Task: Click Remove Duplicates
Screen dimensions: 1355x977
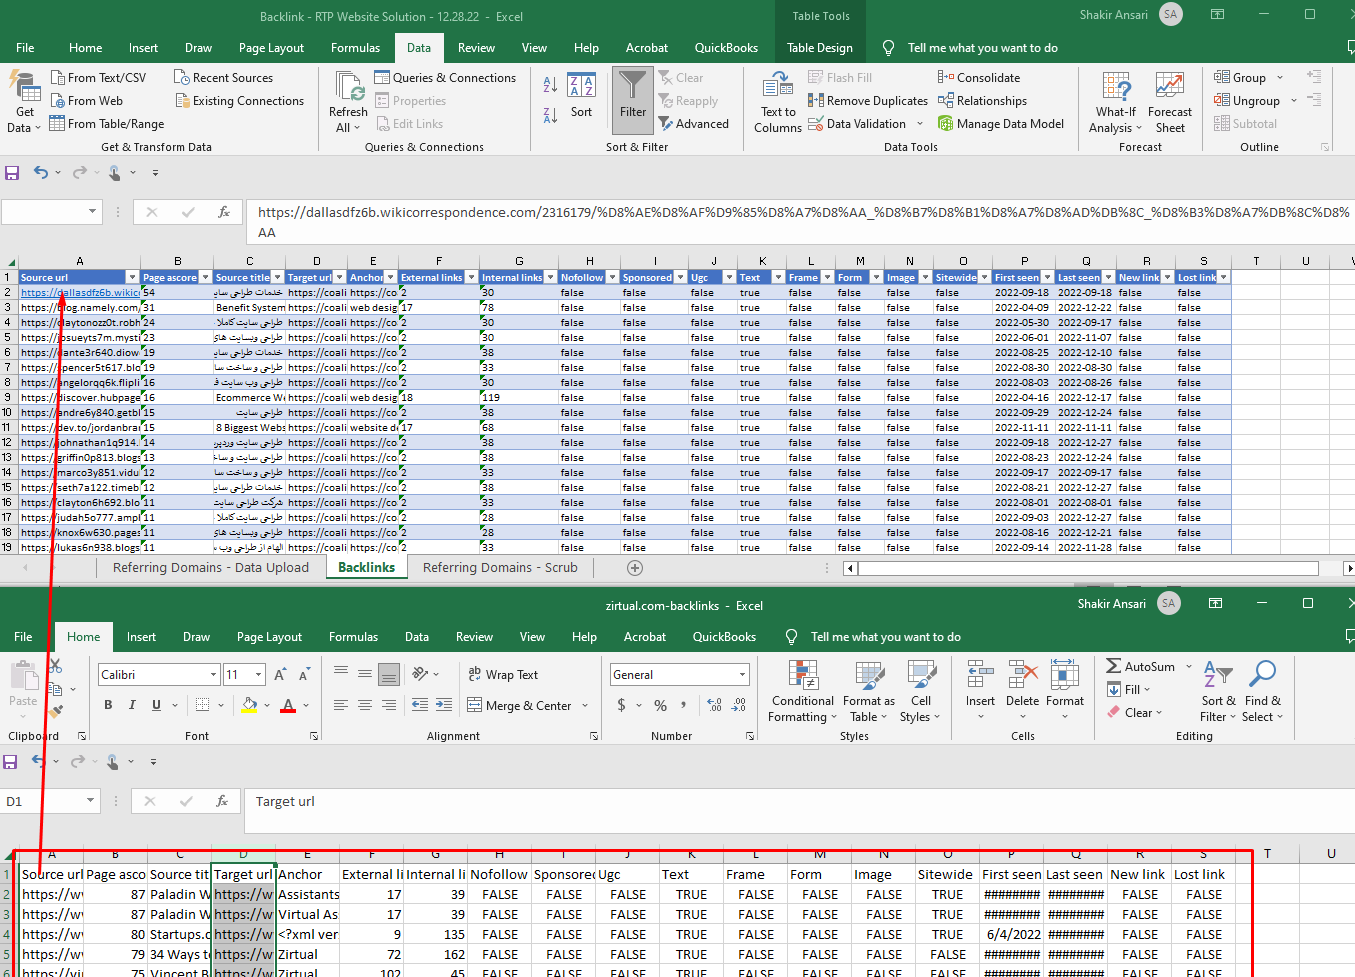Action: 868,101
